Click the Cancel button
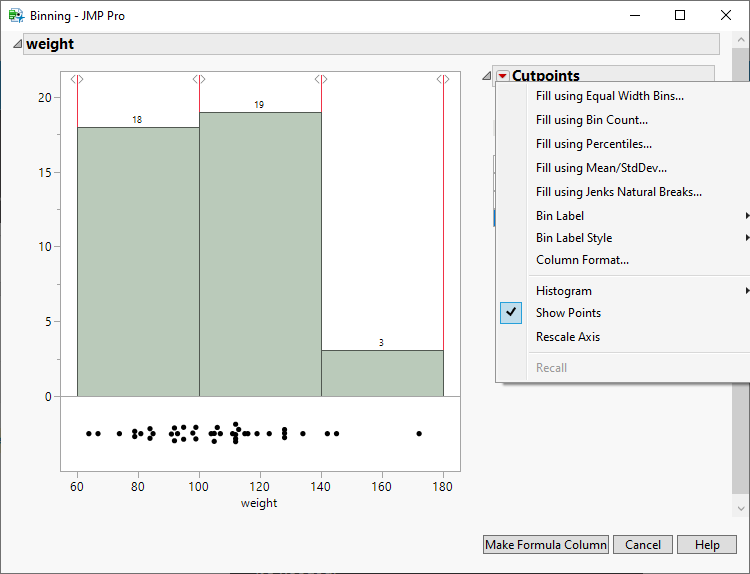Screen dimensions: 750x574 642,544
